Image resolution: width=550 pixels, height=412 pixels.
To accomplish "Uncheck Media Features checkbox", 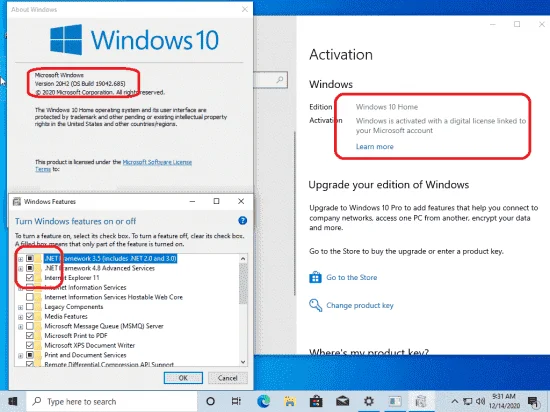I will [30, 316].
